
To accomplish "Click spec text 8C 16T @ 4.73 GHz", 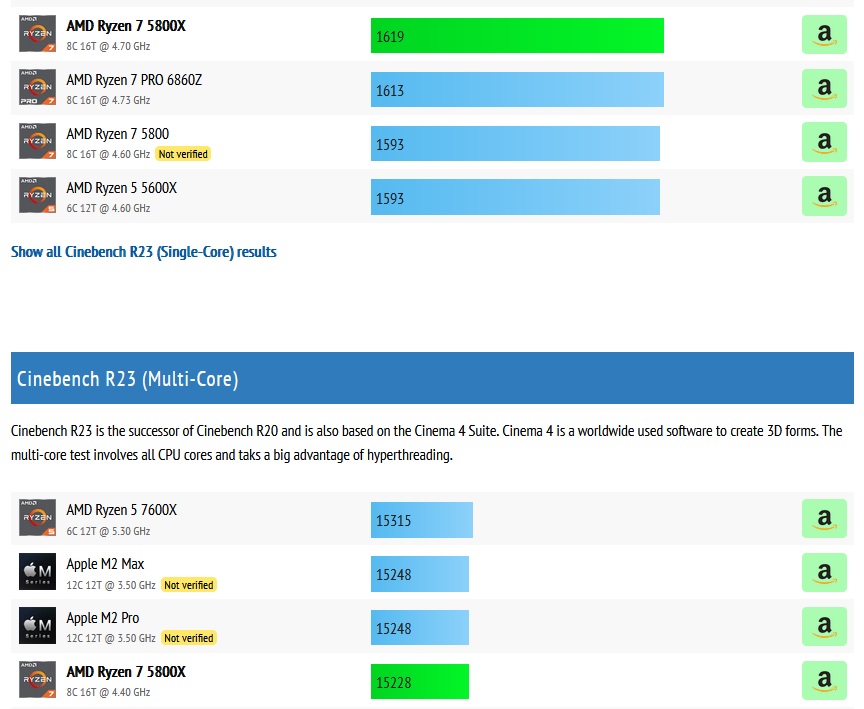I will [x=108, y=100].
